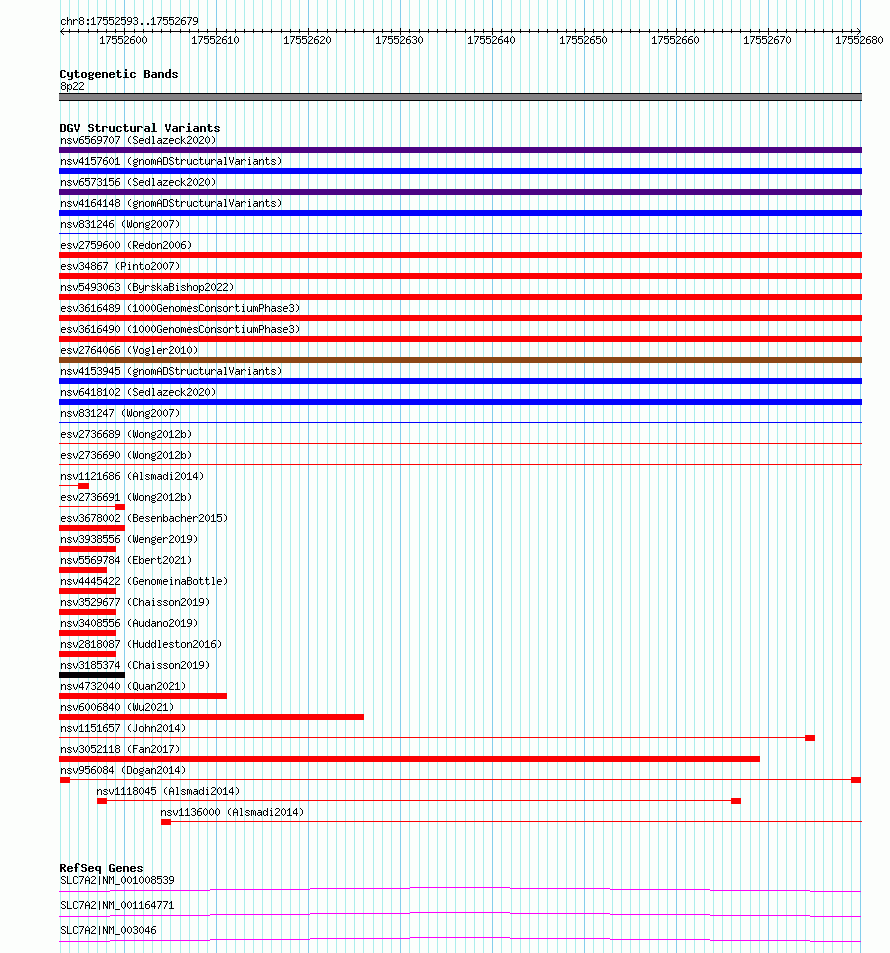
Task: Open variant nsv3938556 (Wenger2019)
Action: tap(129, 539)
